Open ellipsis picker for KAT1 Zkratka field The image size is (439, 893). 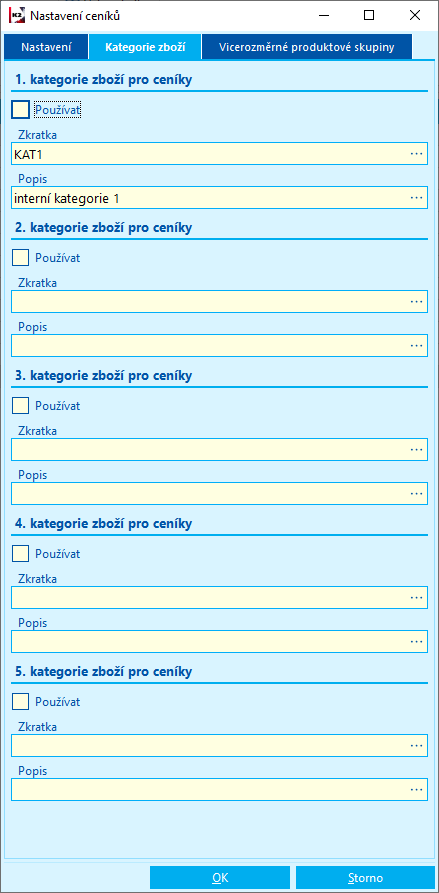coord(416,154)
